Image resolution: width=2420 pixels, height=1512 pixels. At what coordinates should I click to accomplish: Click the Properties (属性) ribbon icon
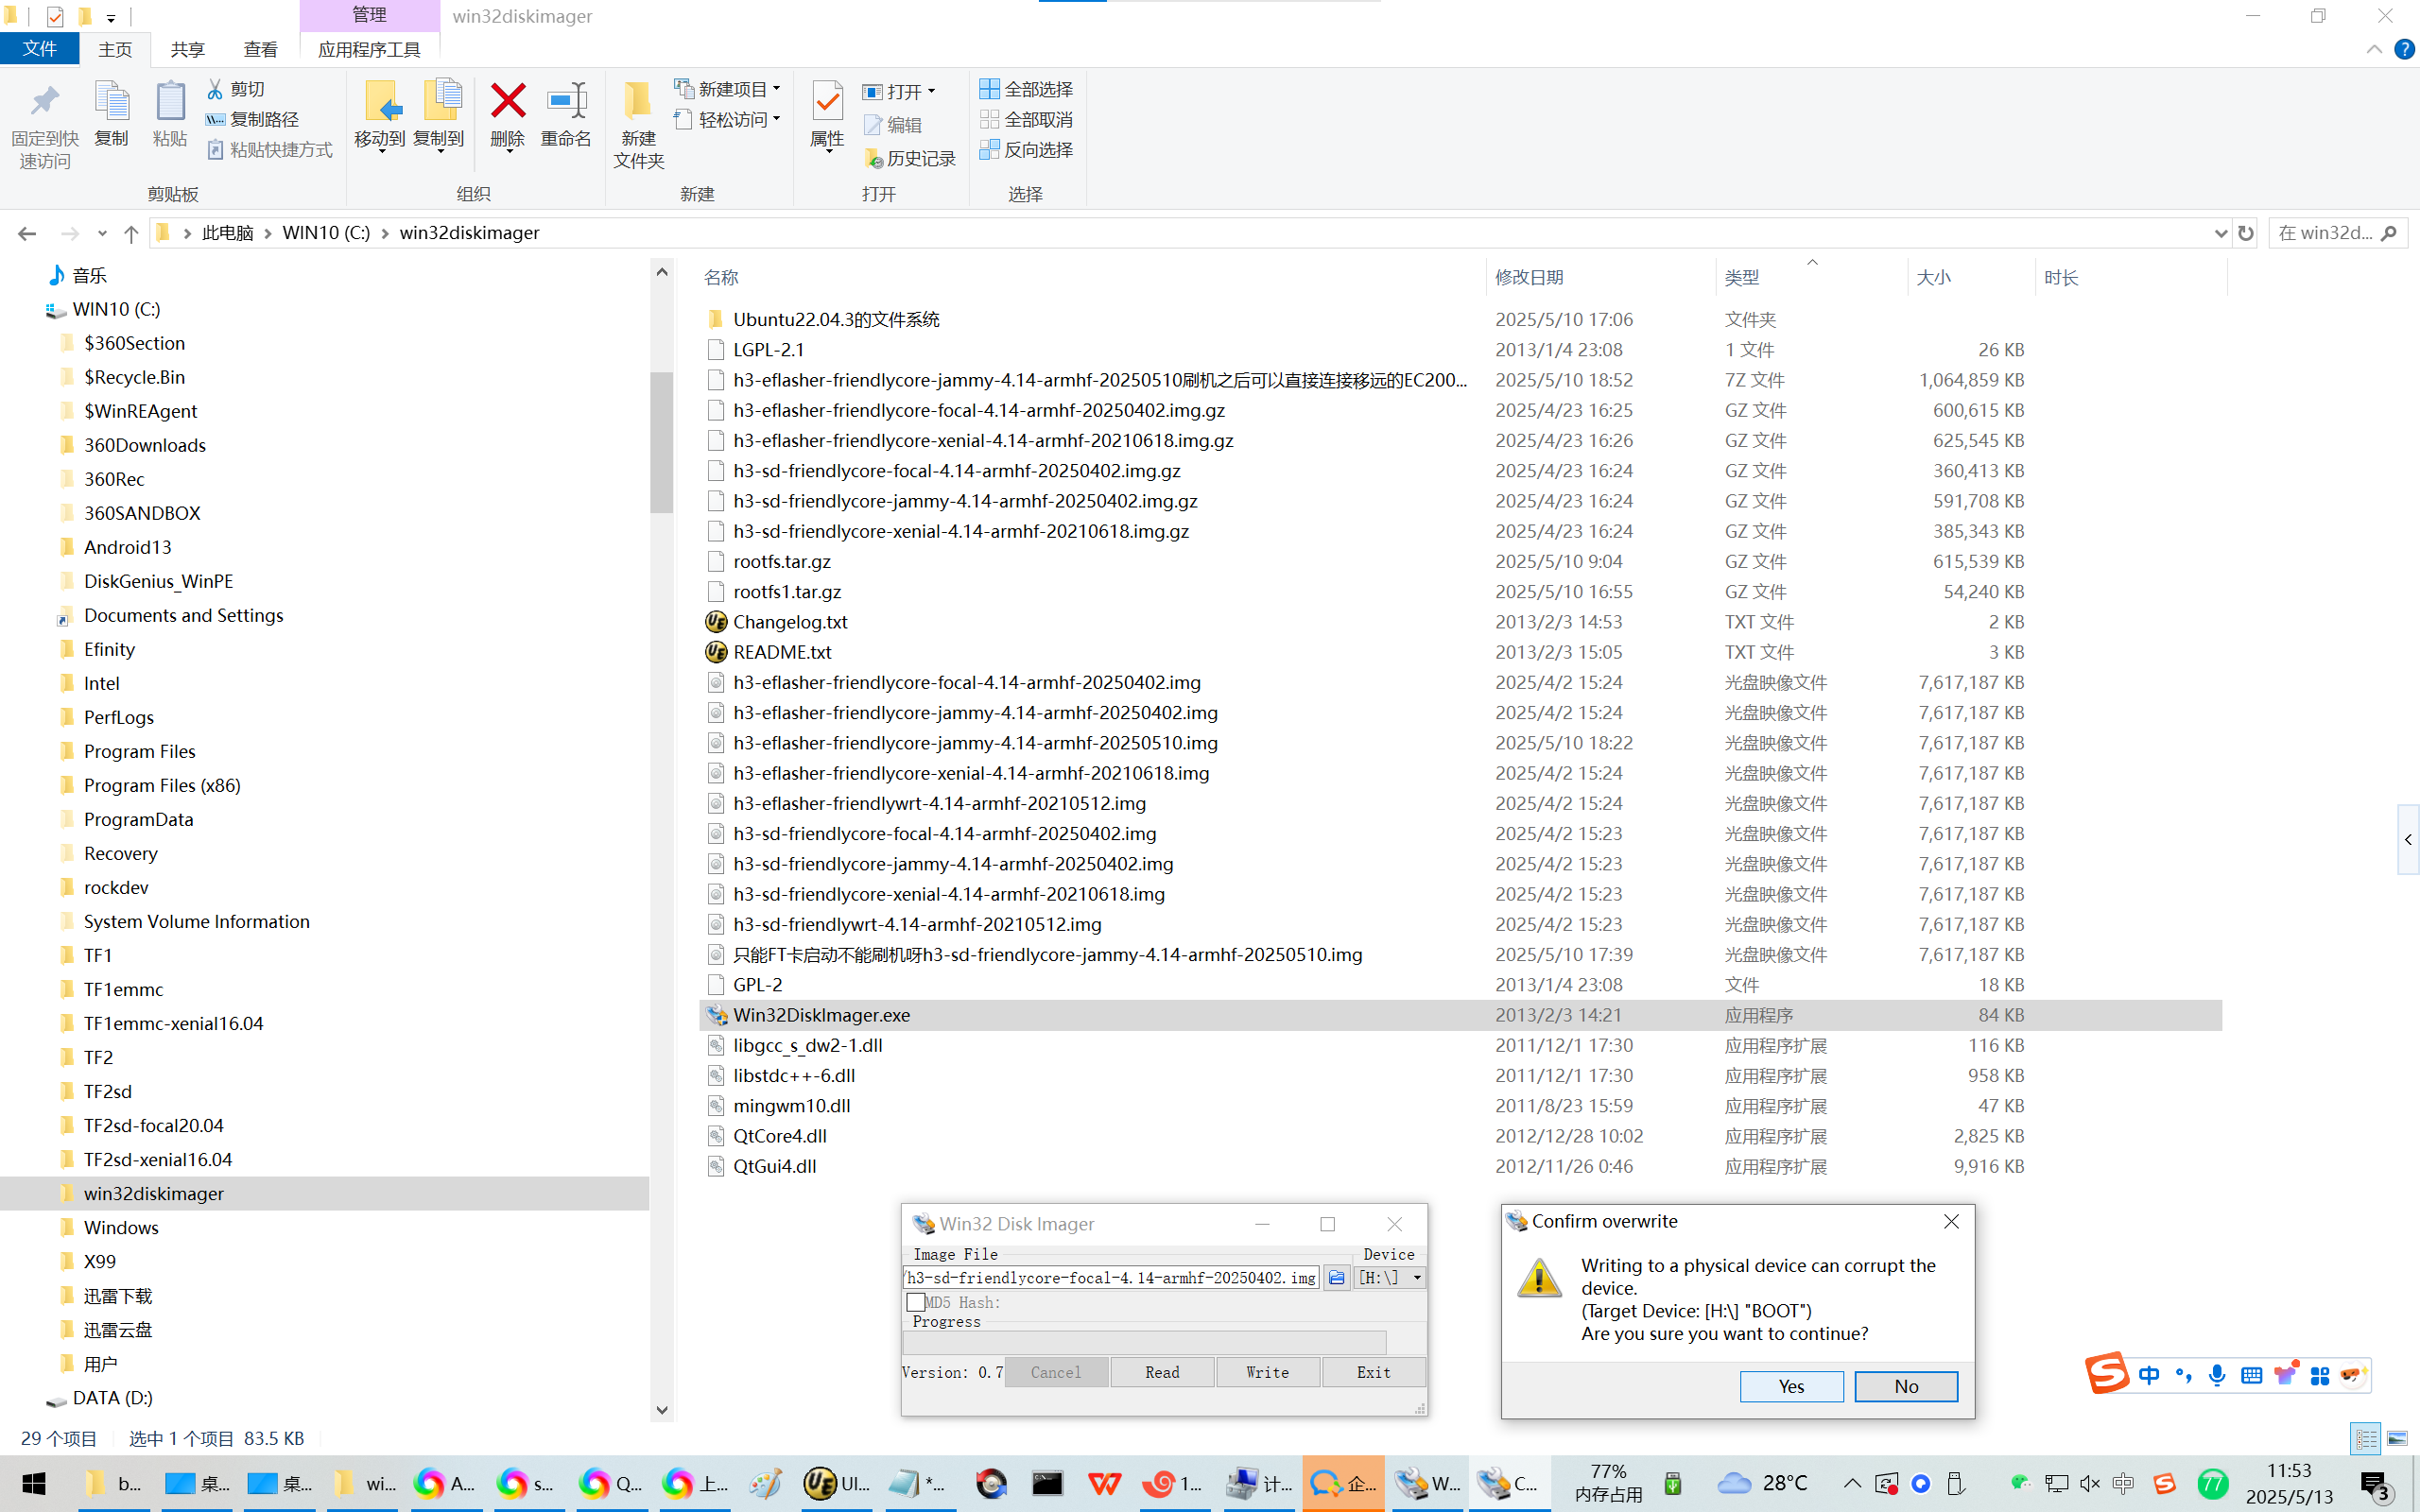click(827, 102)
